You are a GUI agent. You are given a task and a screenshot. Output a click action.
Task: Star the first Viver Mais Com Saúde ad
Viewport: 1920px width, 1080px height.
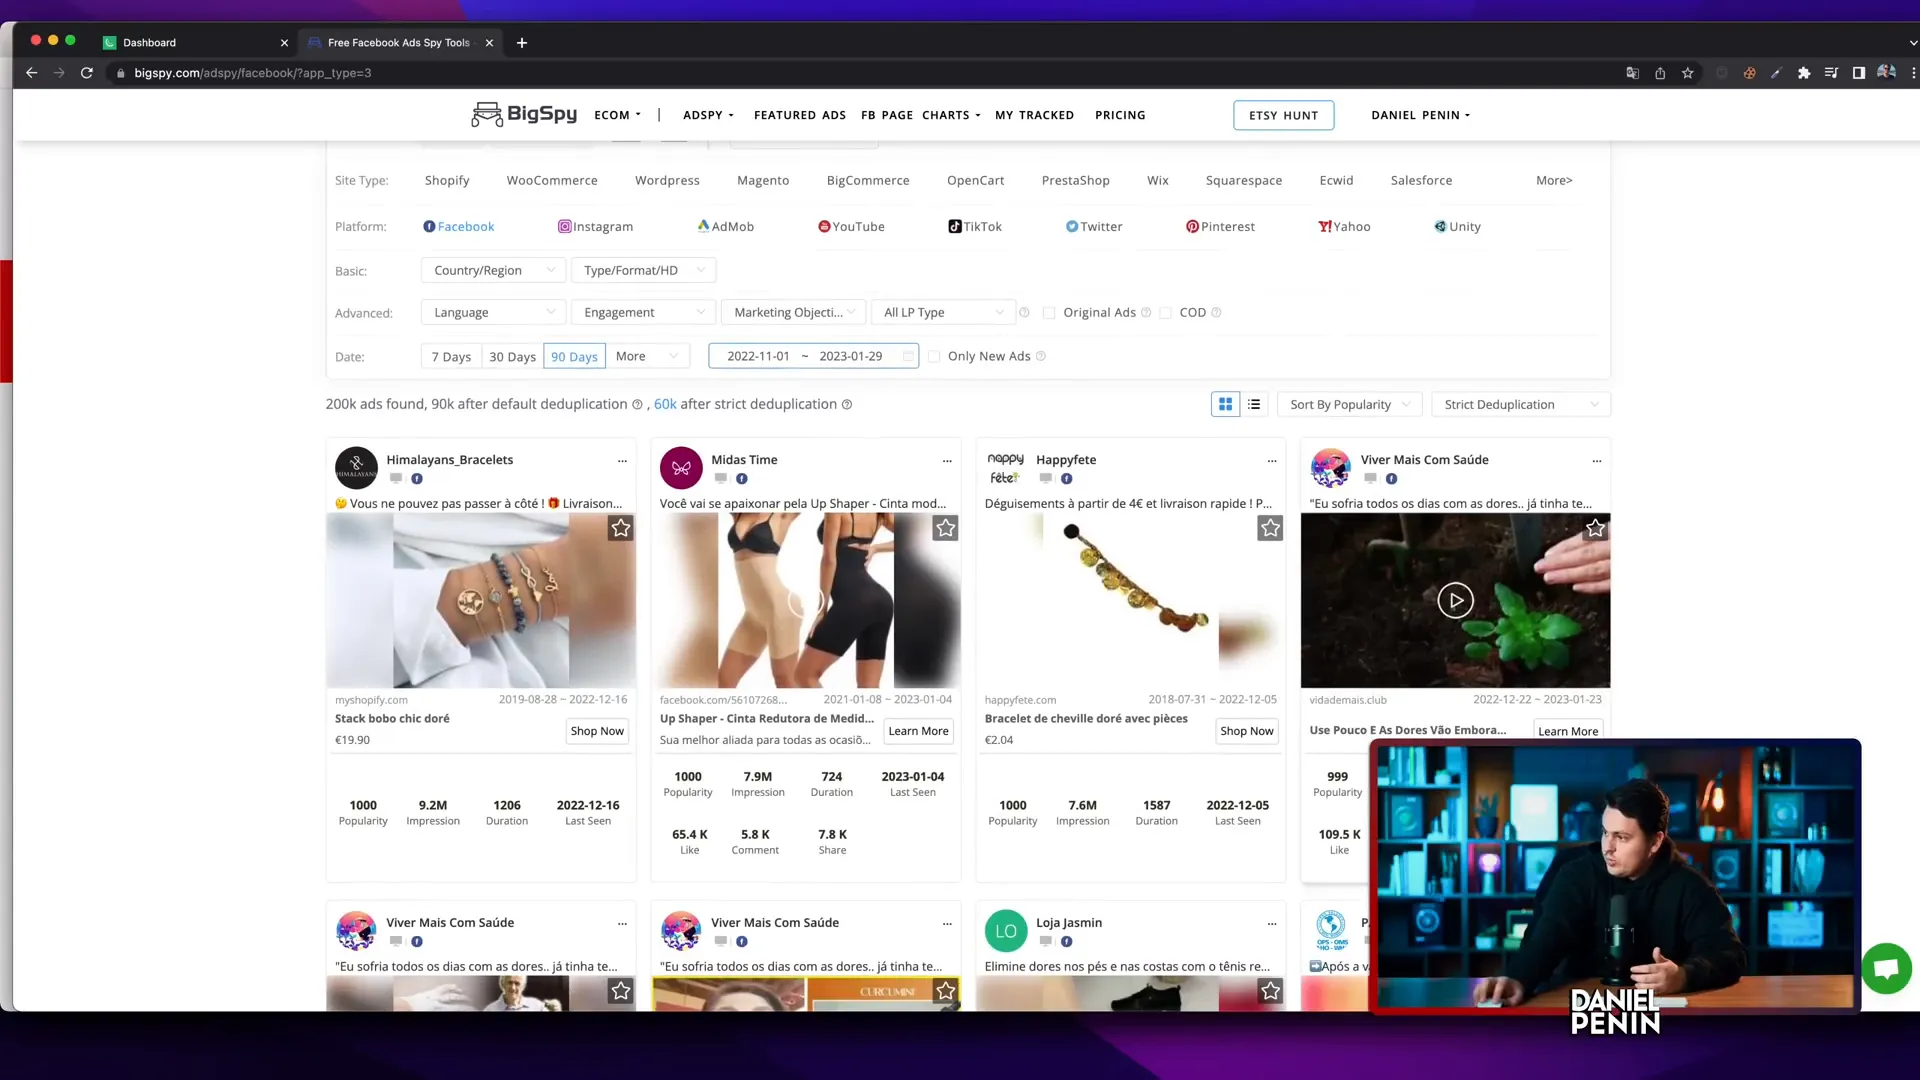coord(1595,528)
